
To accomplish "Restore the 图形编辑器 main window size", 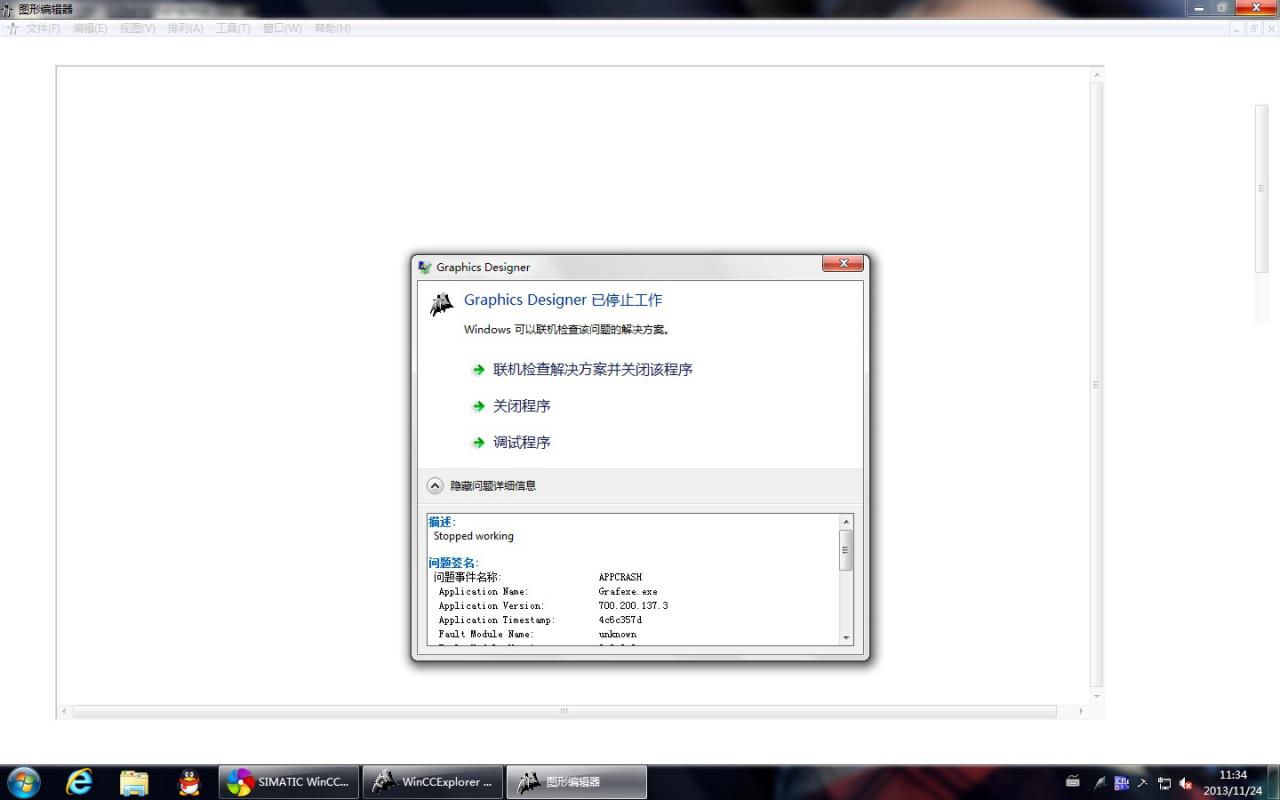I will pos(1222,8).
